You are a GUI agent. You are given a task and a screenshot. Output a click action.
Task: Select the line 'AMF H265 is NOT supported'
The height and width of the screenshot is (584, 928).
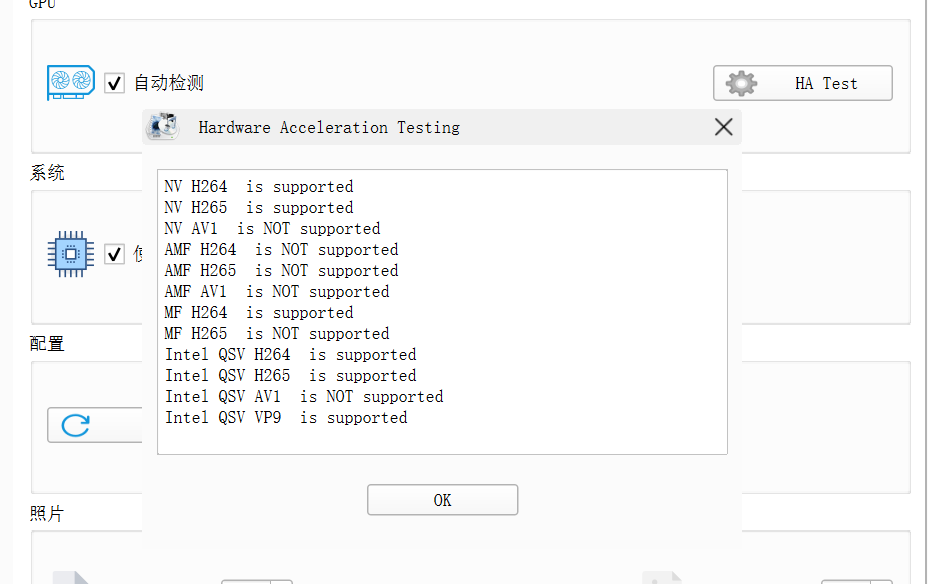coord(281,271)
